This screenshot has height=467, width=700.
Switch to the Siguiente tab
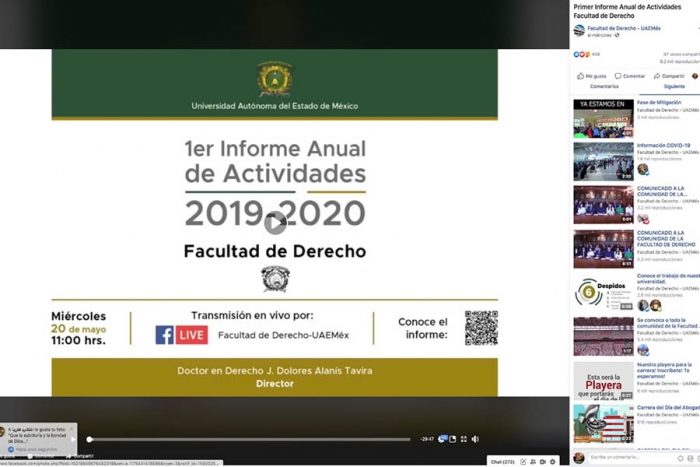pyautogui.click(x=674, y=86)
